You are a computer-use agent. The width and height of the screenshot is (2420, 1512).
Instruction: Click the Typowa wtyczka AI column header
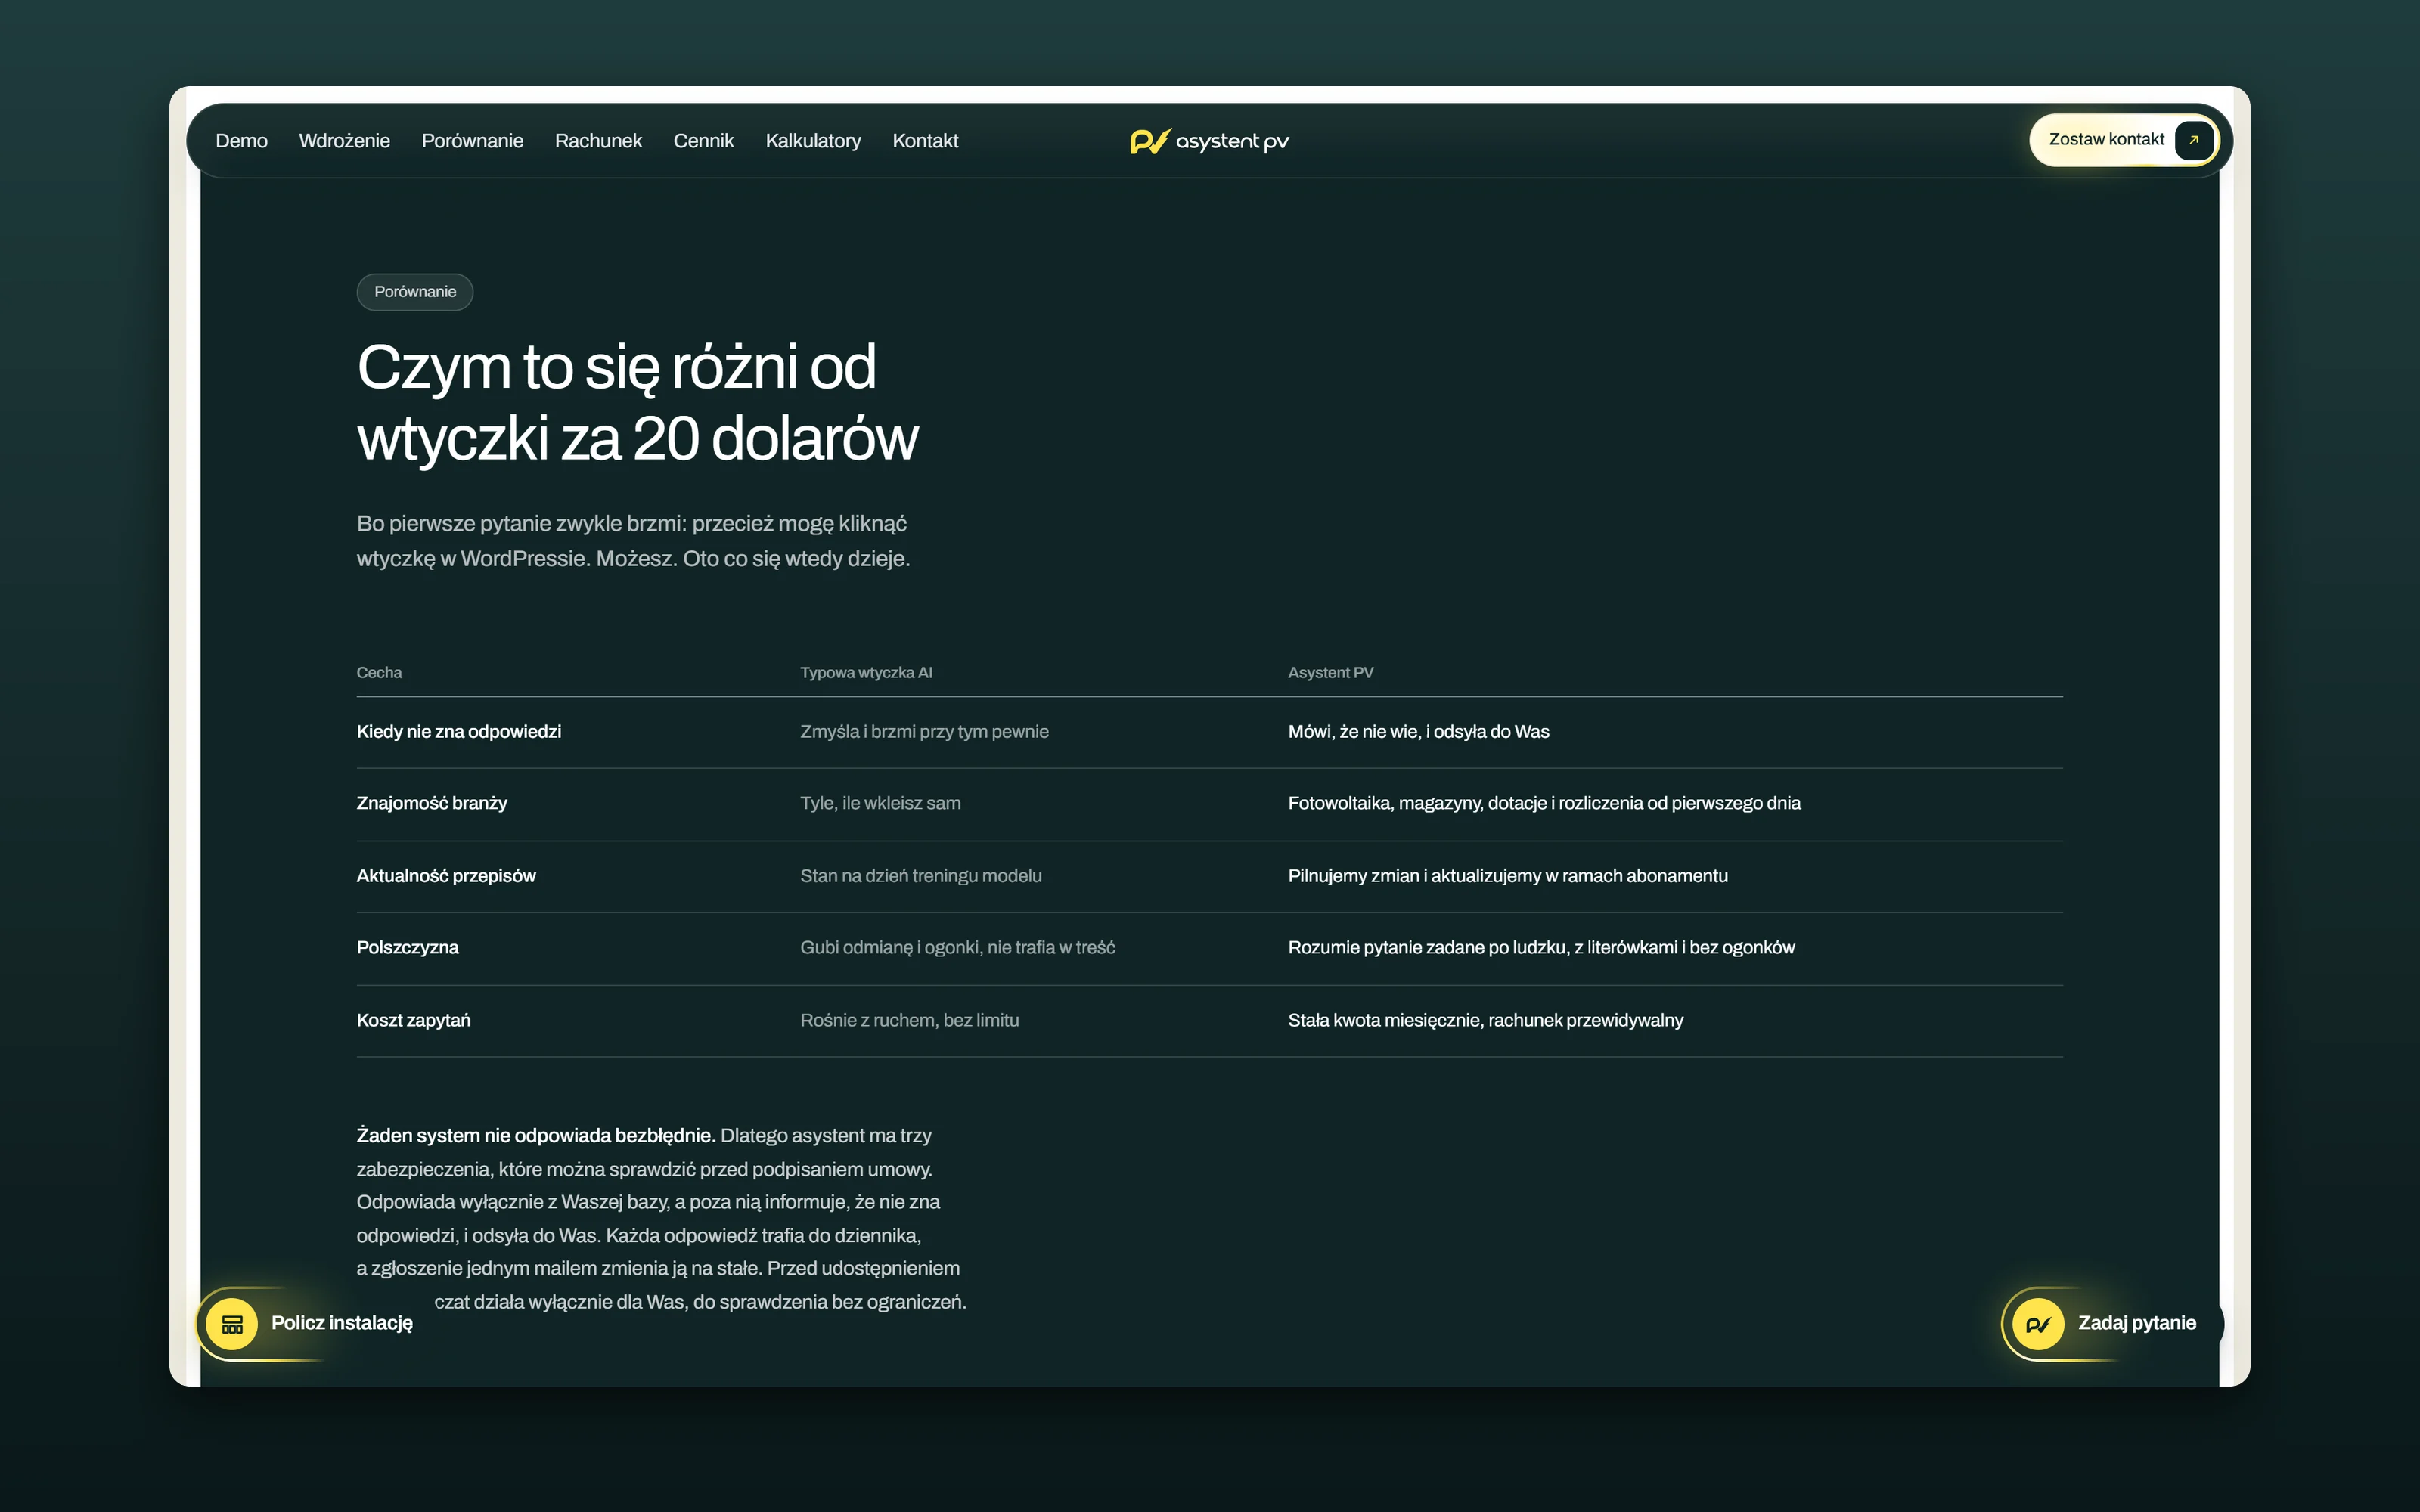click(866, 673)
